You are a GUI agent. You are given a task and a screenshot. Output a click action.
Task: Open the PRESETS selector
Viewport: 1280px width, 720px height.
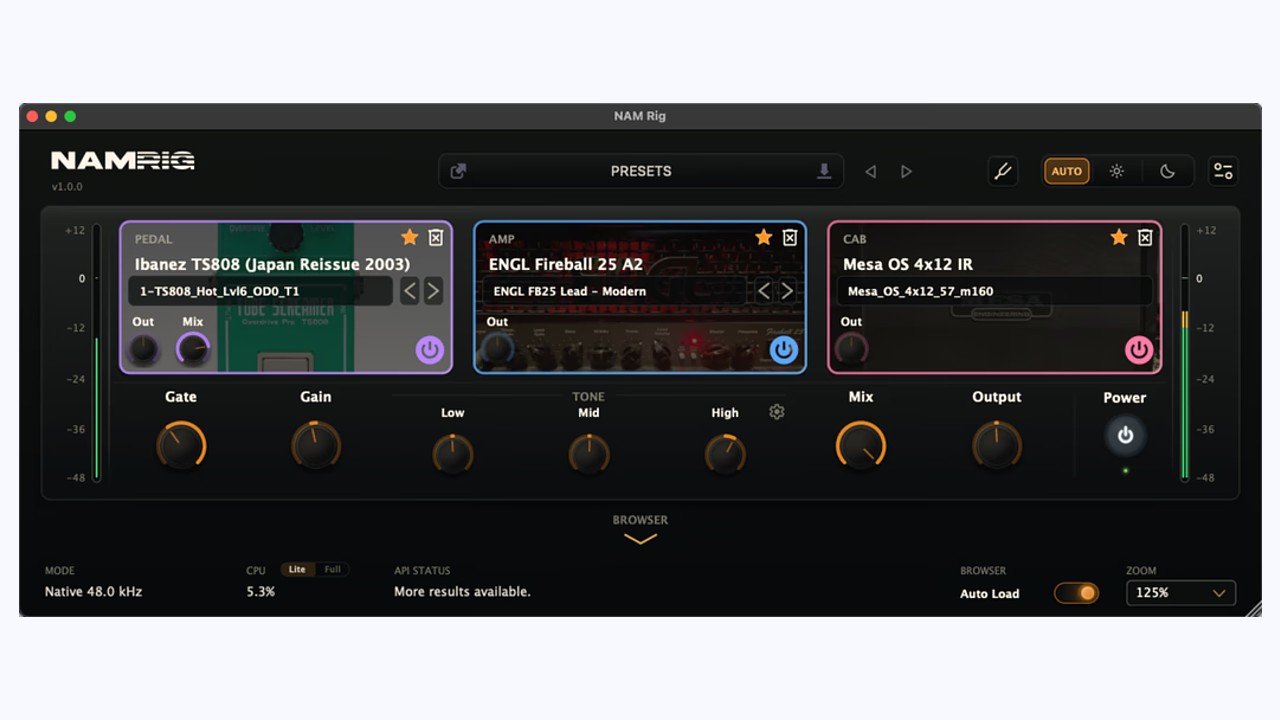pos(641,171)
